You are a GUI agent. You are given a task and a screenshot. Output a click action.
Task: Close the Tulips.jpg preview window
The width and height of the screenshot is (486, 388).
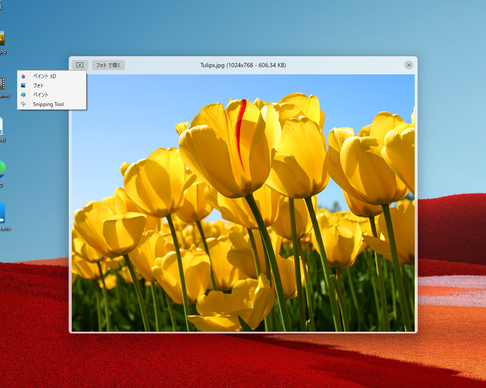tap(409, 65)
